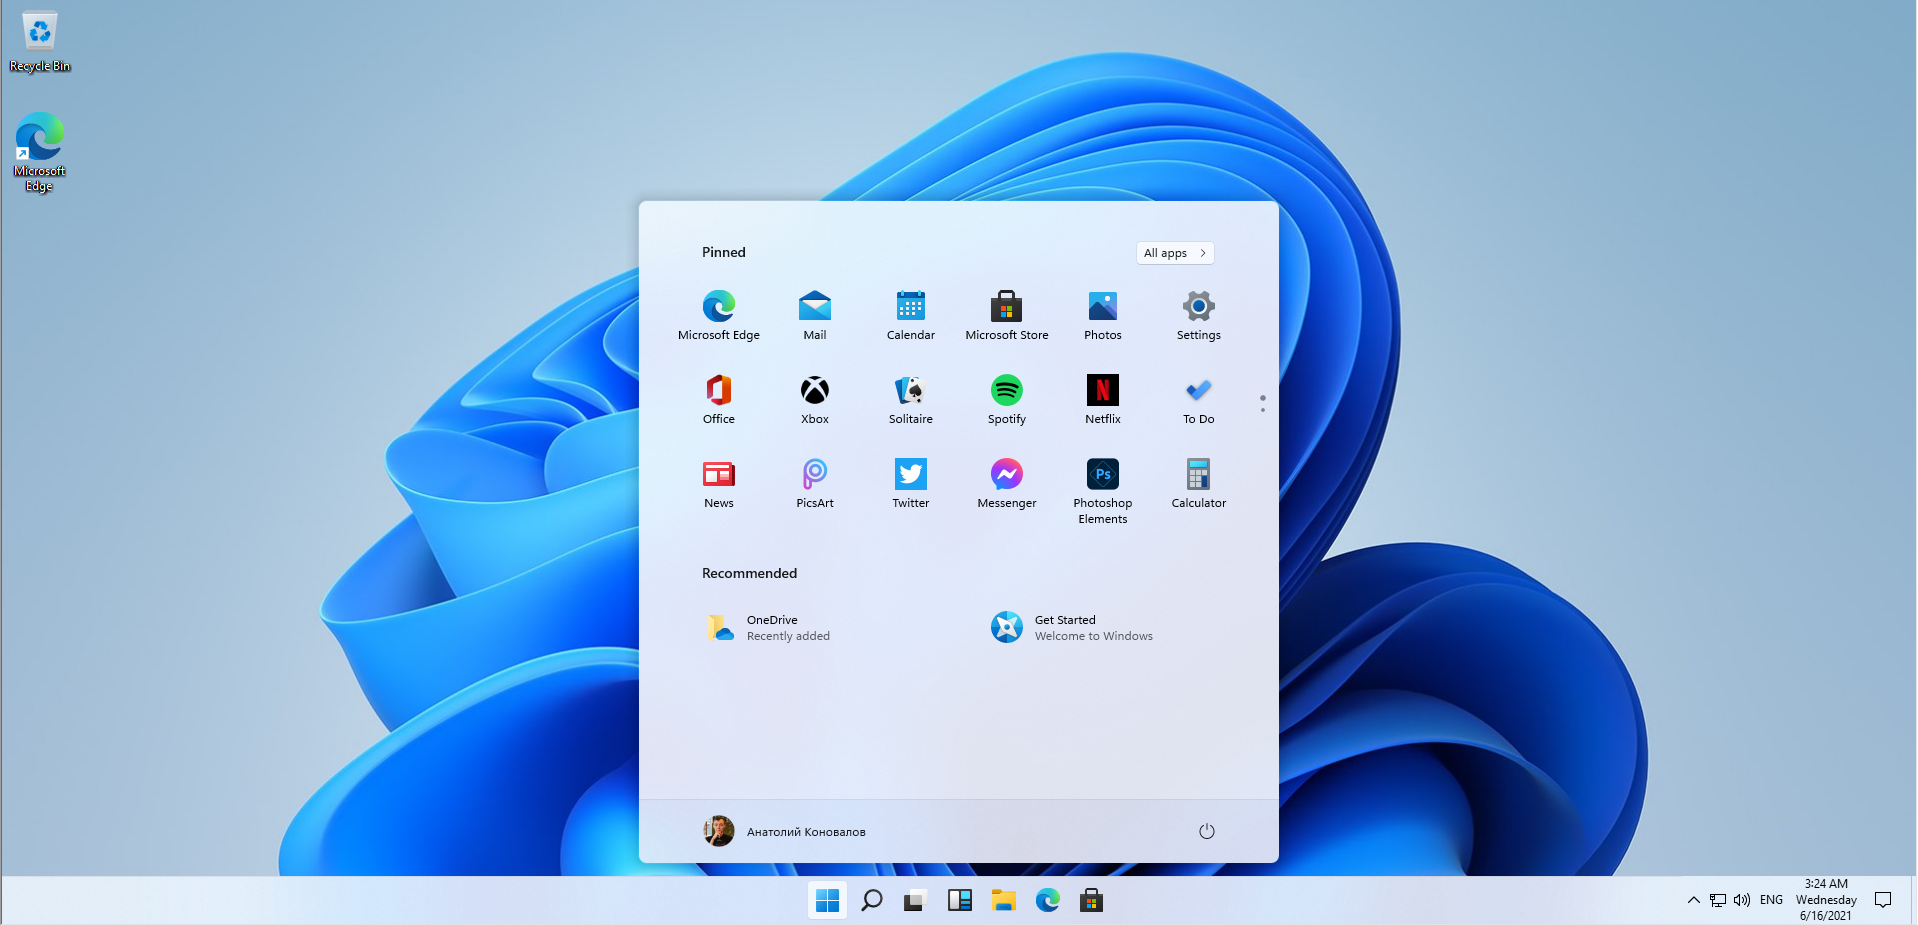1918x925 pixels.
Task: Launch PicsArt
Action: [x=814, y=483]
